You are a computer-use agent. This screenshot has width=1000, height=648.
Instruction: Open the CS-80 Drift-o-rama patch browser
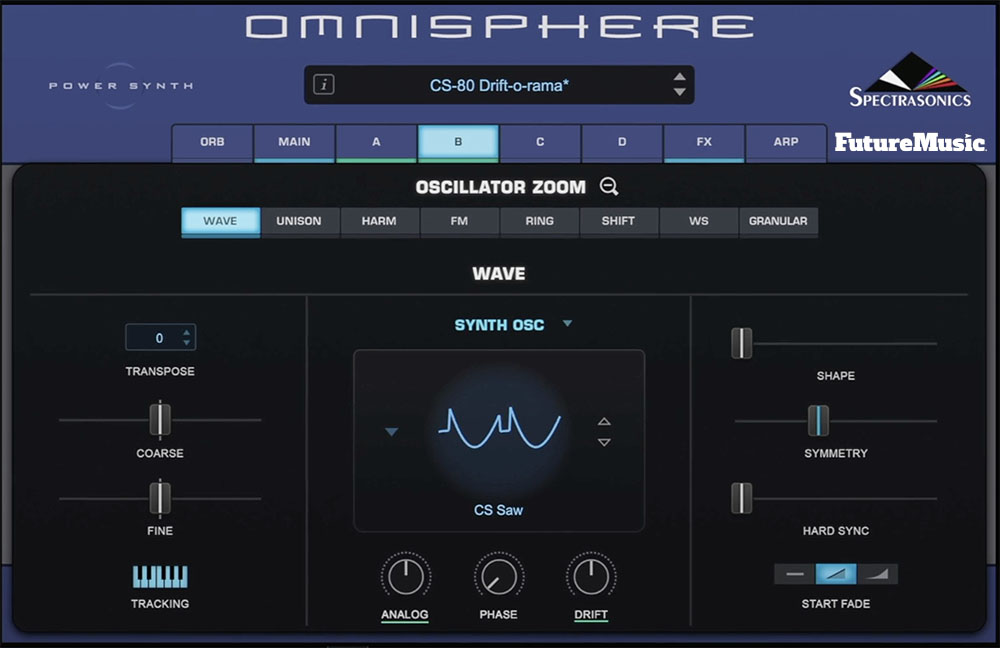coord(499,85)
